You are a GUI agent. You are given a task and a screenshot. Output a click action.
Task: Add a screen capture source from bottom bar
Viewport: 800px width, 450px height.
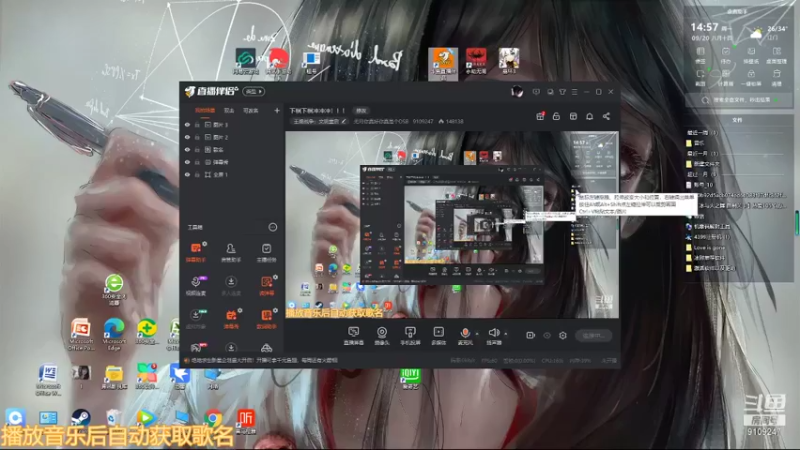point(353,336)
